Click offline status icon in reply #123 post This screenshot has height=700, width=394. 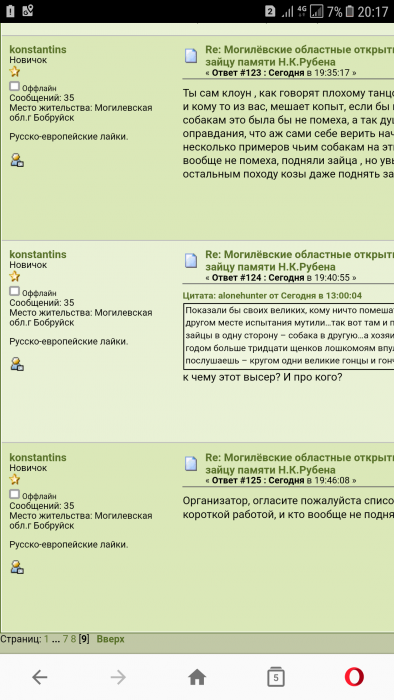(x=15, y=86)
